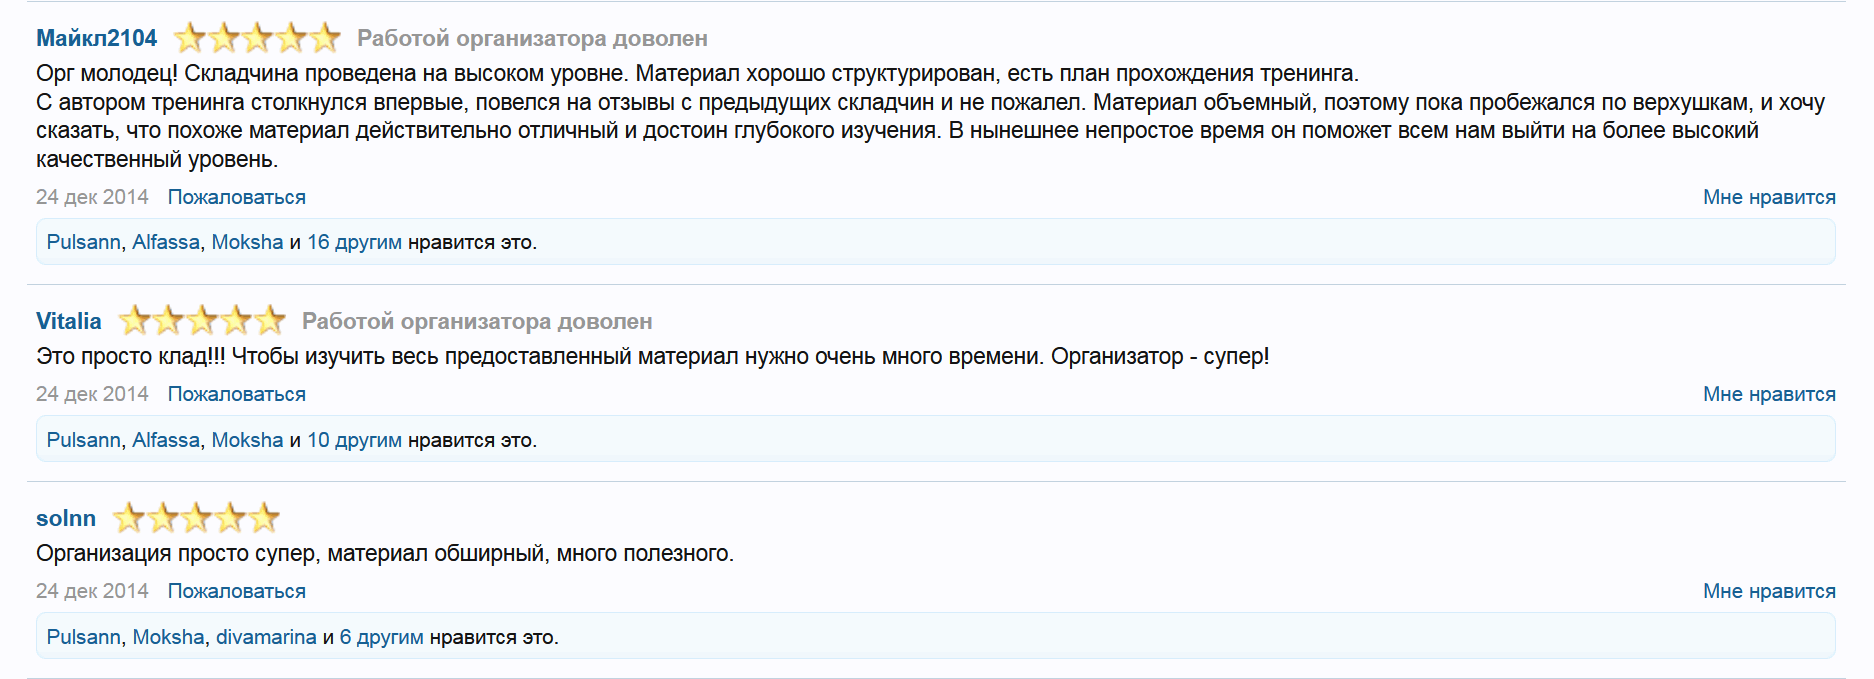Click the star rating beside solnn

tap(196, 518)
